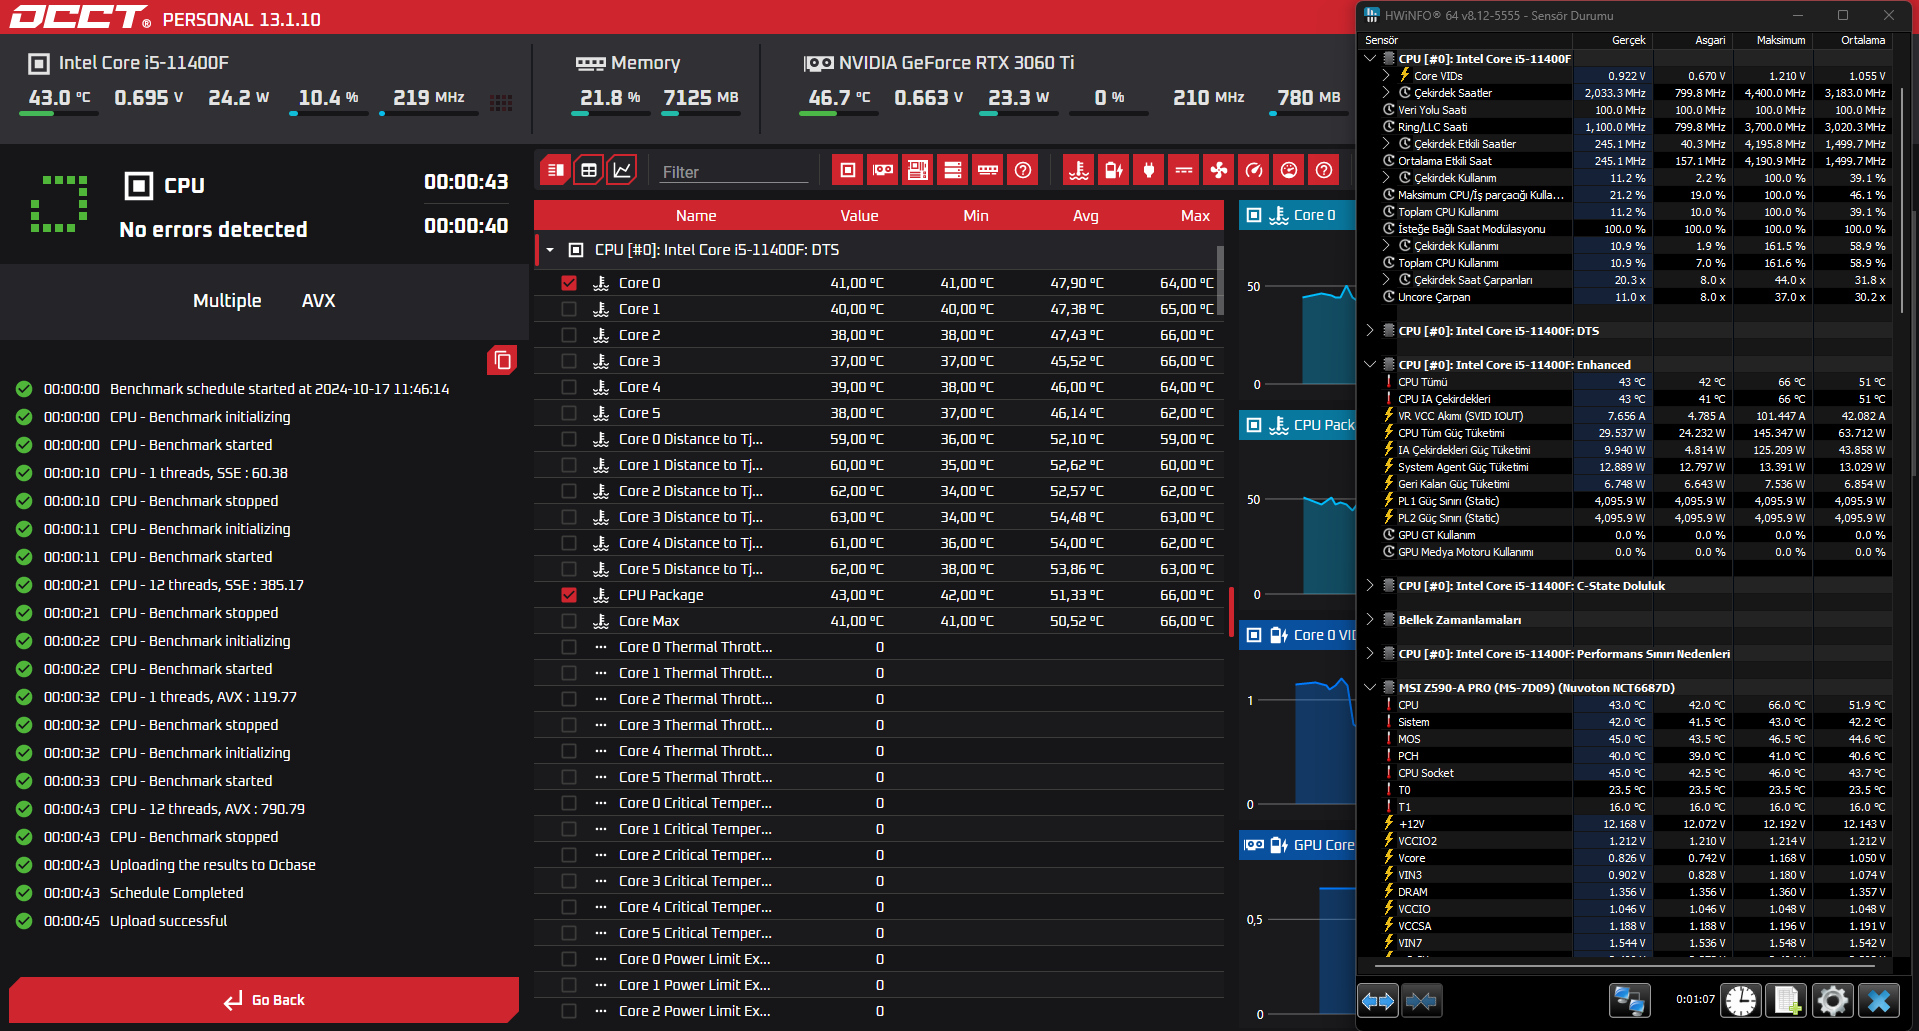
Task: Select 'CPU - 12 threads, AVX : 790.79' log entry
Action: (207, 809)
